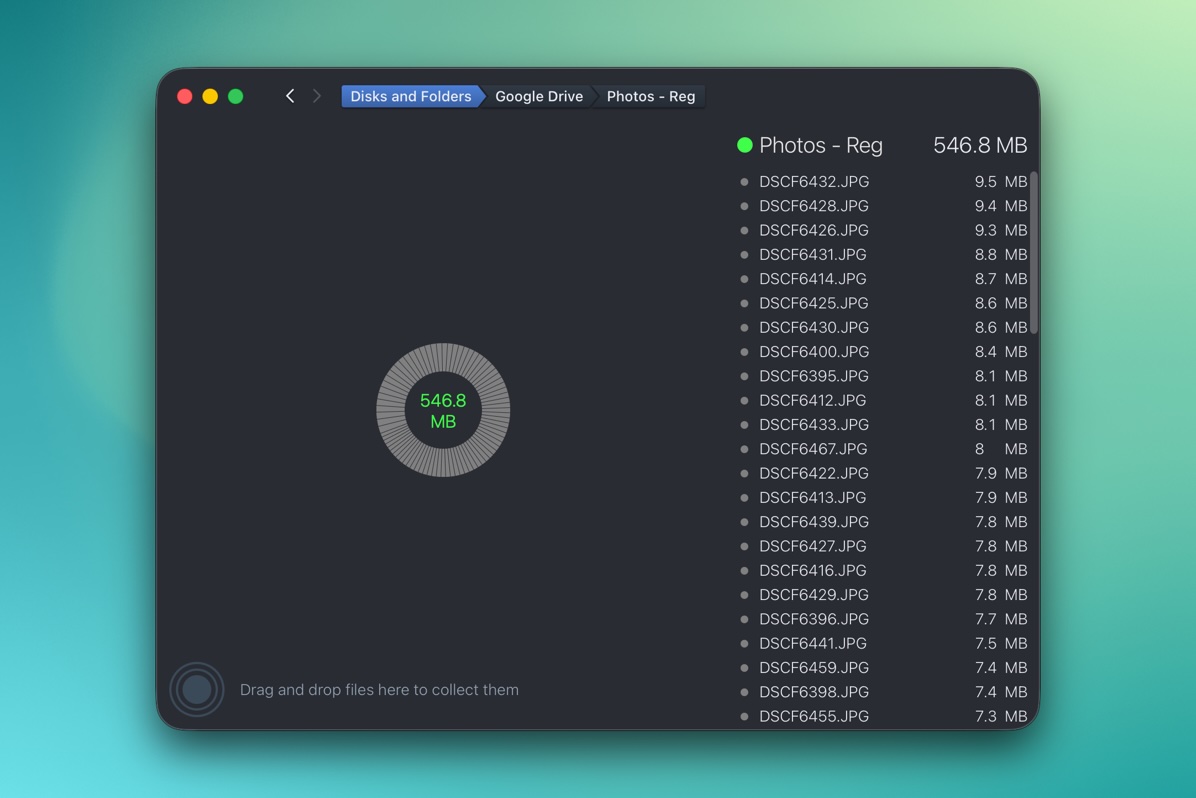Open DSCF6428.JPG from the file list
The image size is (1196, 798).
point(814,206)
